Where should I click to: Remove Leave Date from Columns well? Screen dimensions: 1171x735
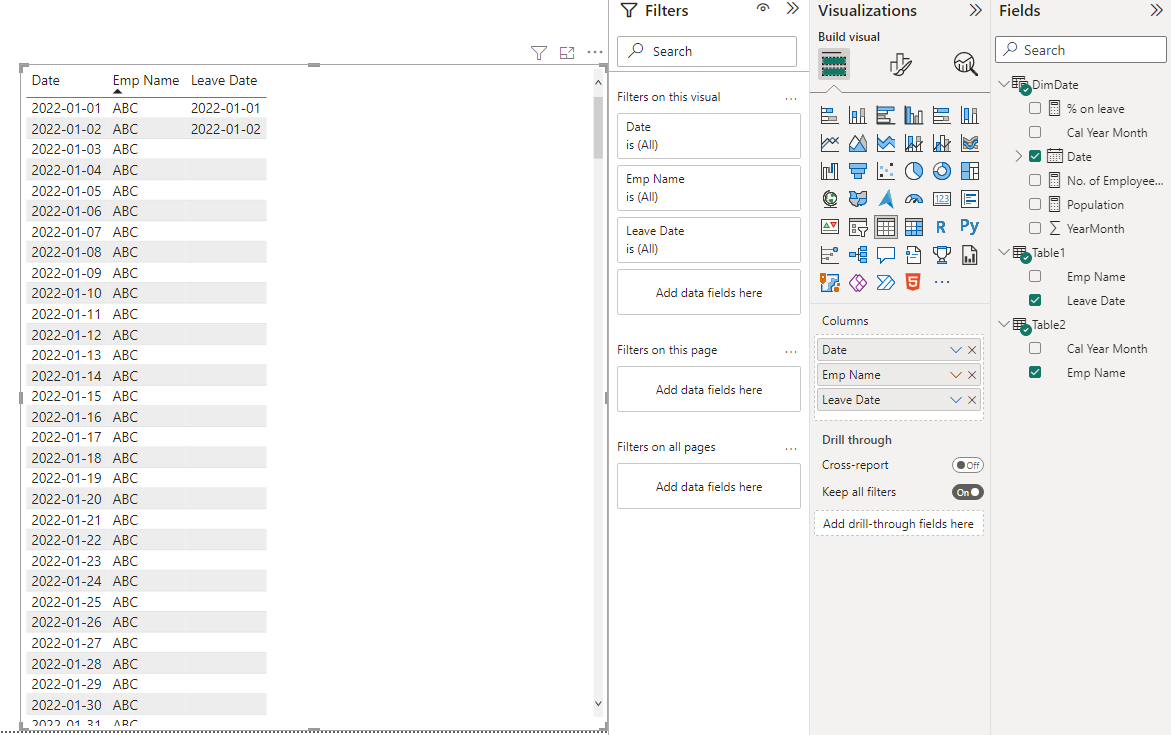tap(972, 400)
